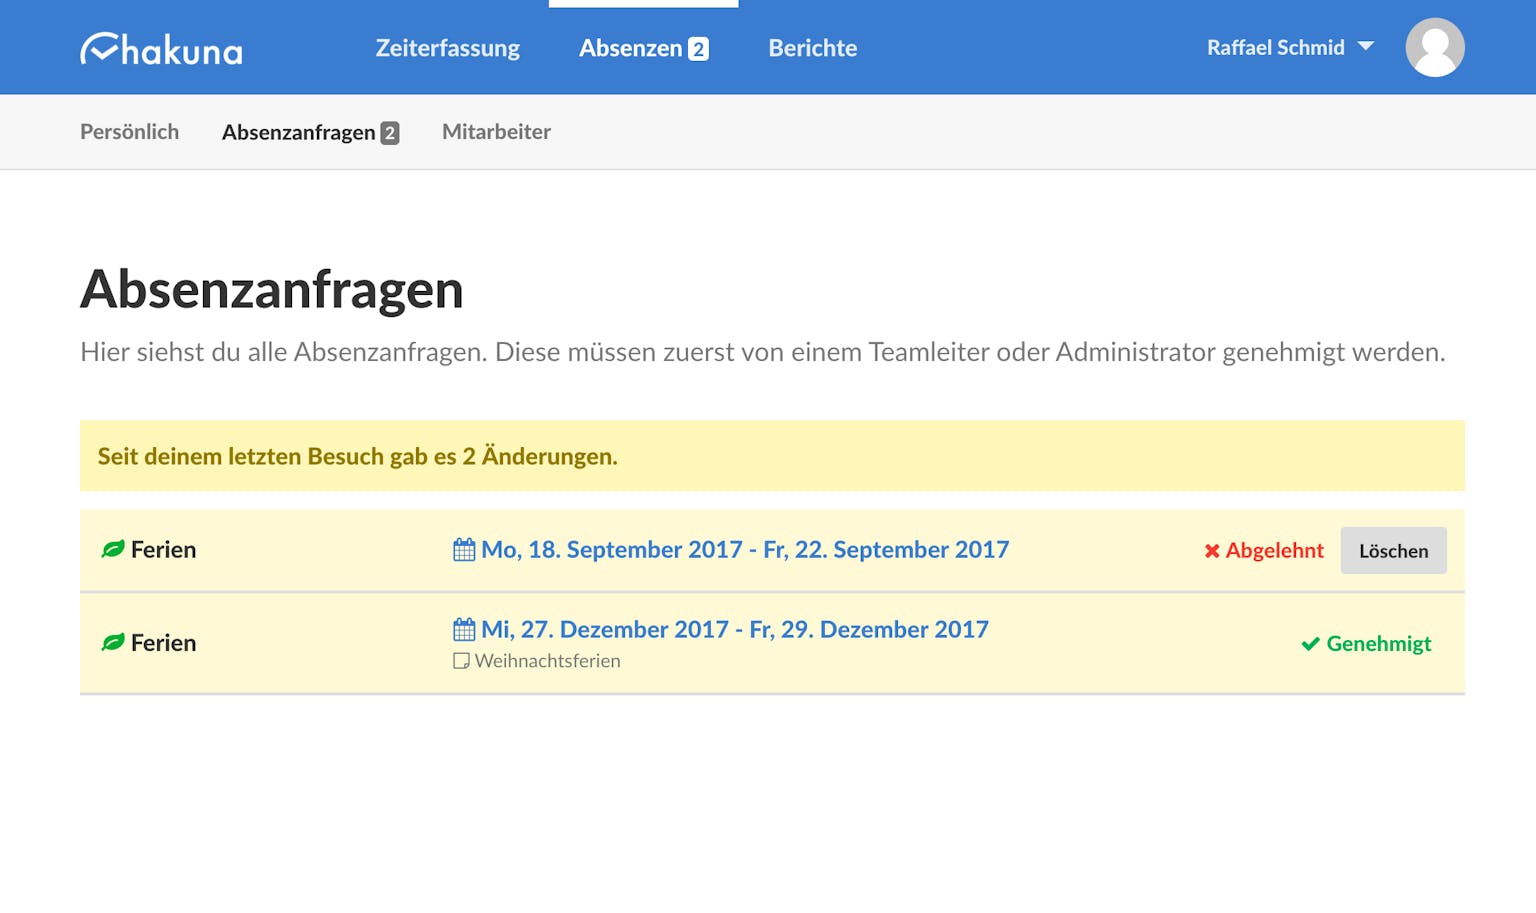Click the leaf icon in the Dezember Ferien row
1536x913 pixels.
[x=113, y=642]
